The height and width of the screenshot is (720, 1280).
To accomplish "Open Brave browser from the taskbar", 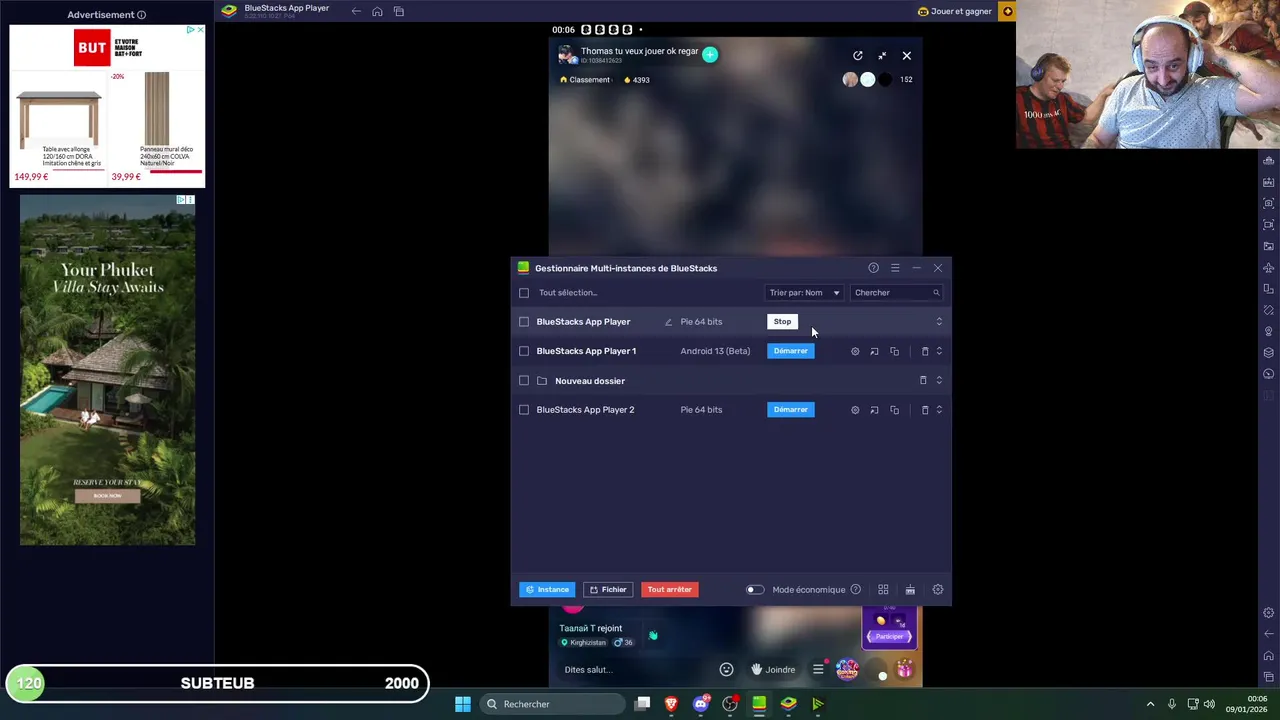I will pyautogui.click(x=671, y=704).
